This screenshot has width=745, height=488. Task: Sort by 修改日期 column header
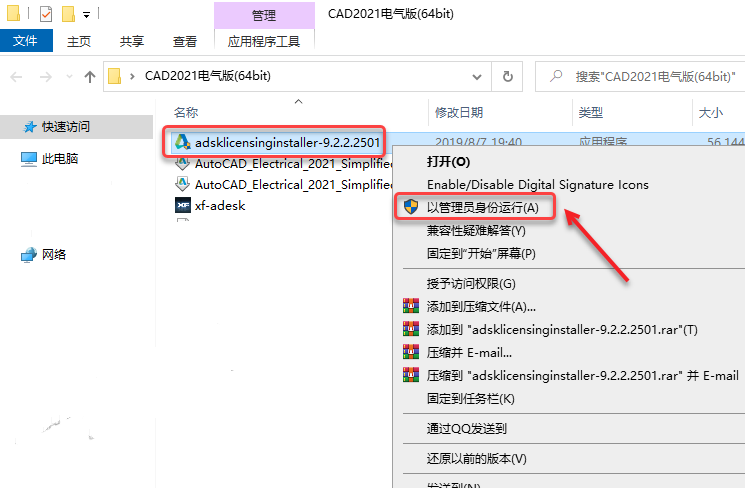(x=458, y=113)
